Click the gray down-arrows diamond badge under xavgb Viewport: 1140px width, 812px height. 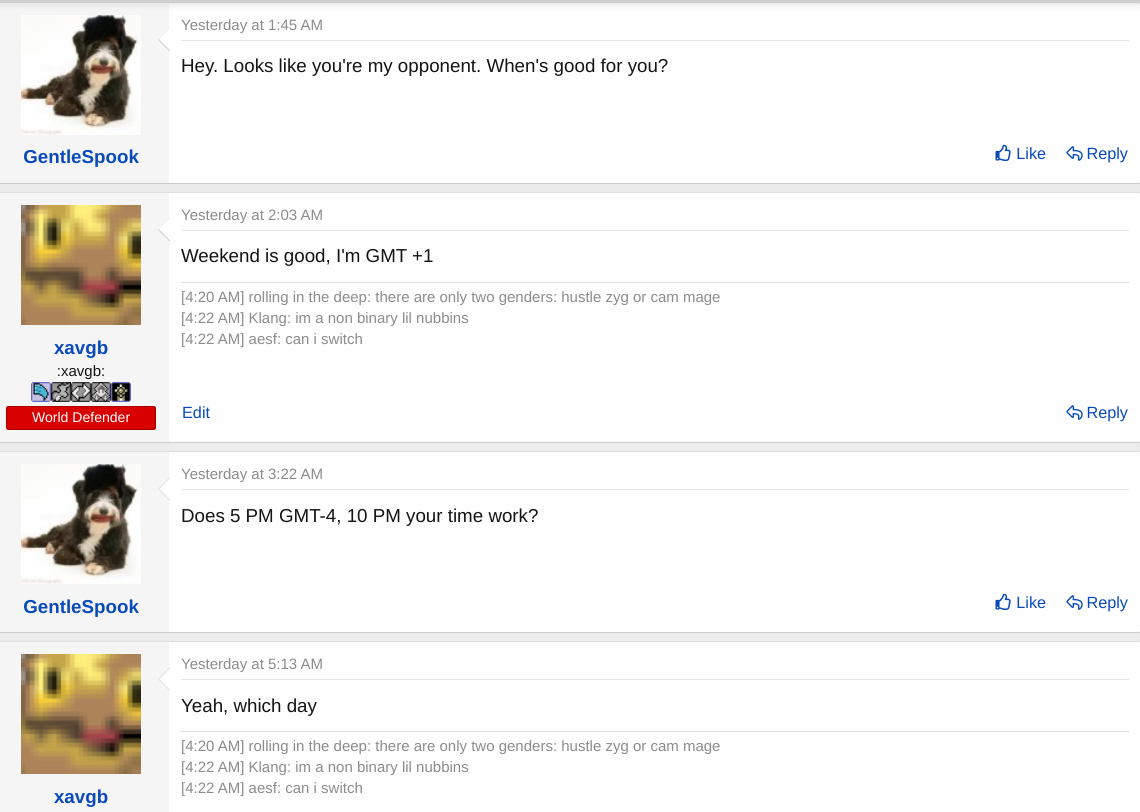tap(101, 392)
